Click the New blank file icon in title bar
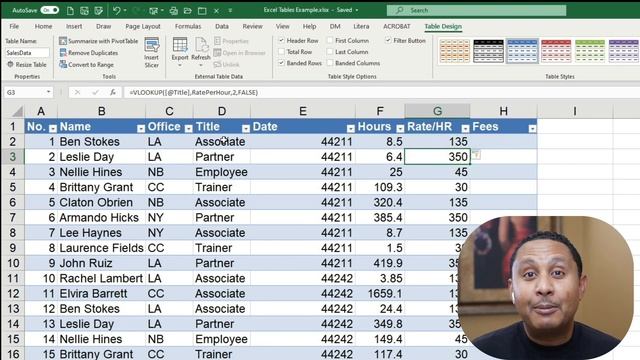This screenshot has width=640, height=360. [x=70, y=10]
